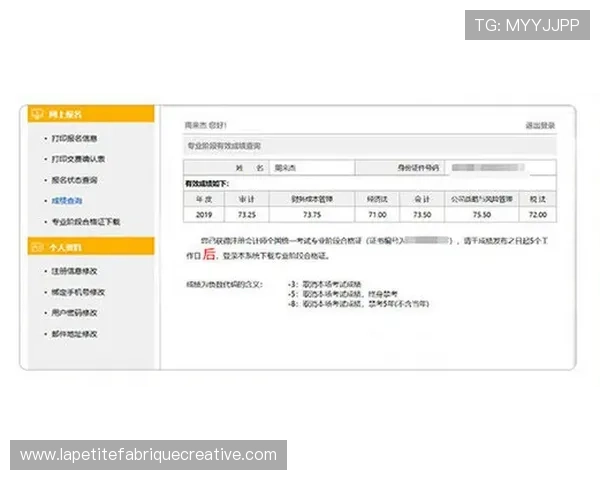The width and height of the screenshot is (600, 480).
Task: Click the 会计 column header
Action: tap(422, 199)
